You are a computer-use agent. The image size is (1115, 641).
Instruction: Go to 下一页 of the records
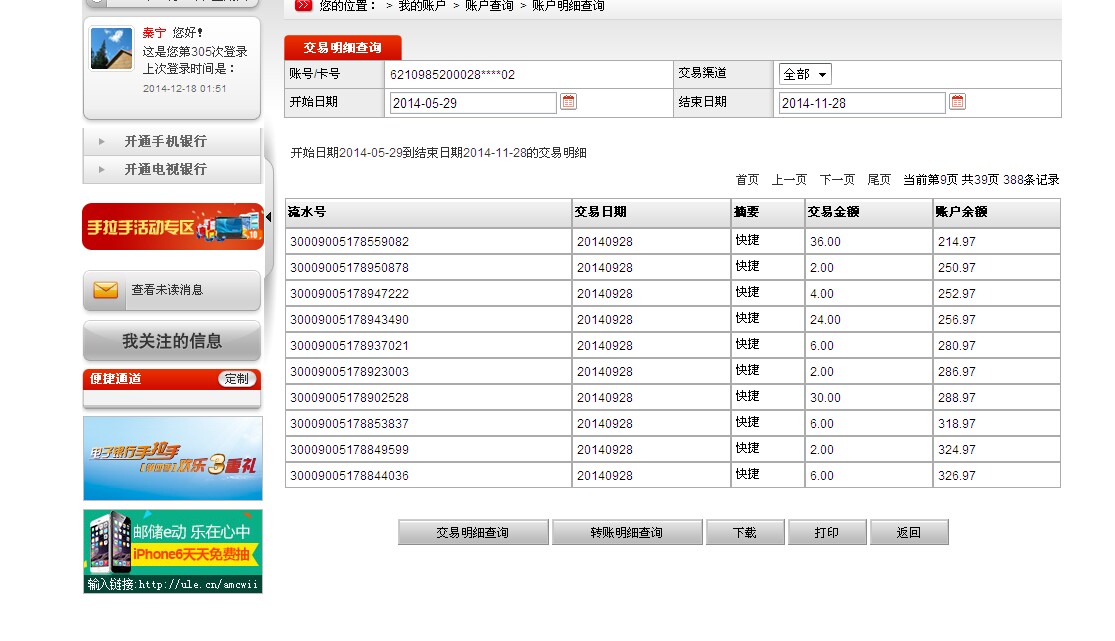[837, 180]
